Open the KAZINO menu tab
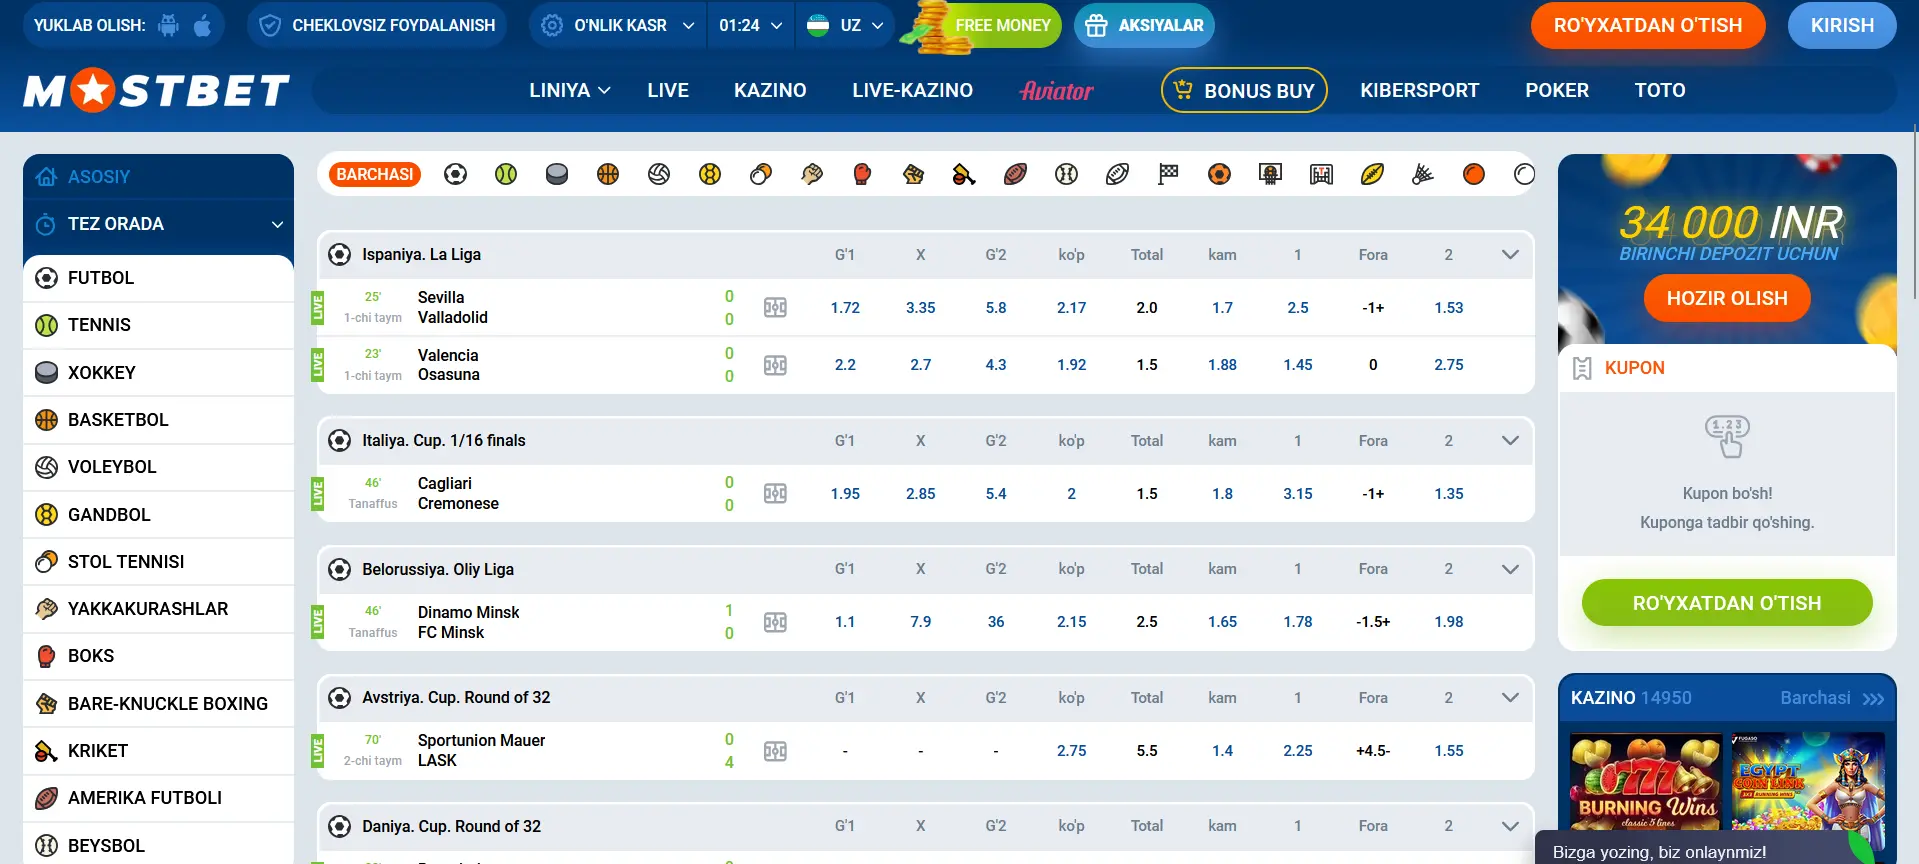This screenshot has height=864, width=1919. [769, 90]
